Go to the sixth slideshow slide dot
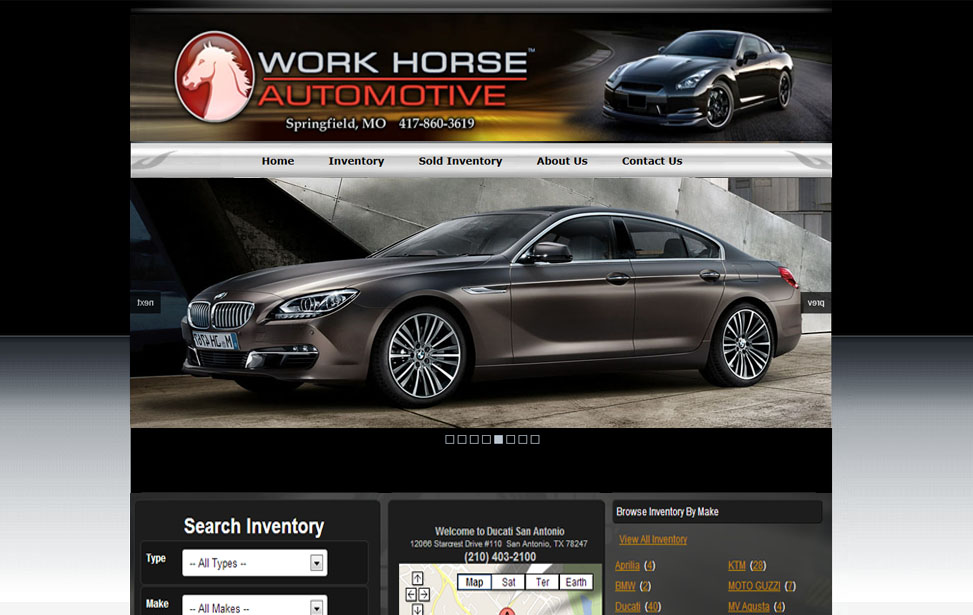The image size is (973, 615). pos(511,439)
